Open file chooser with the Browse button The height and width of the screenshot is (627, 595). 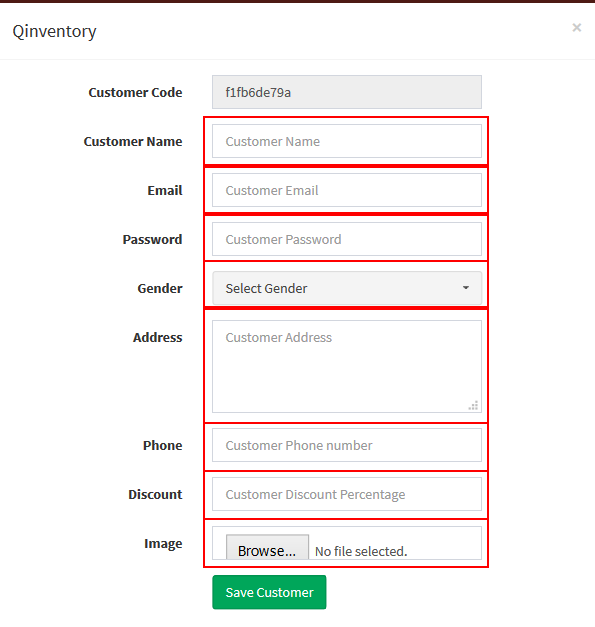[267, 547]
